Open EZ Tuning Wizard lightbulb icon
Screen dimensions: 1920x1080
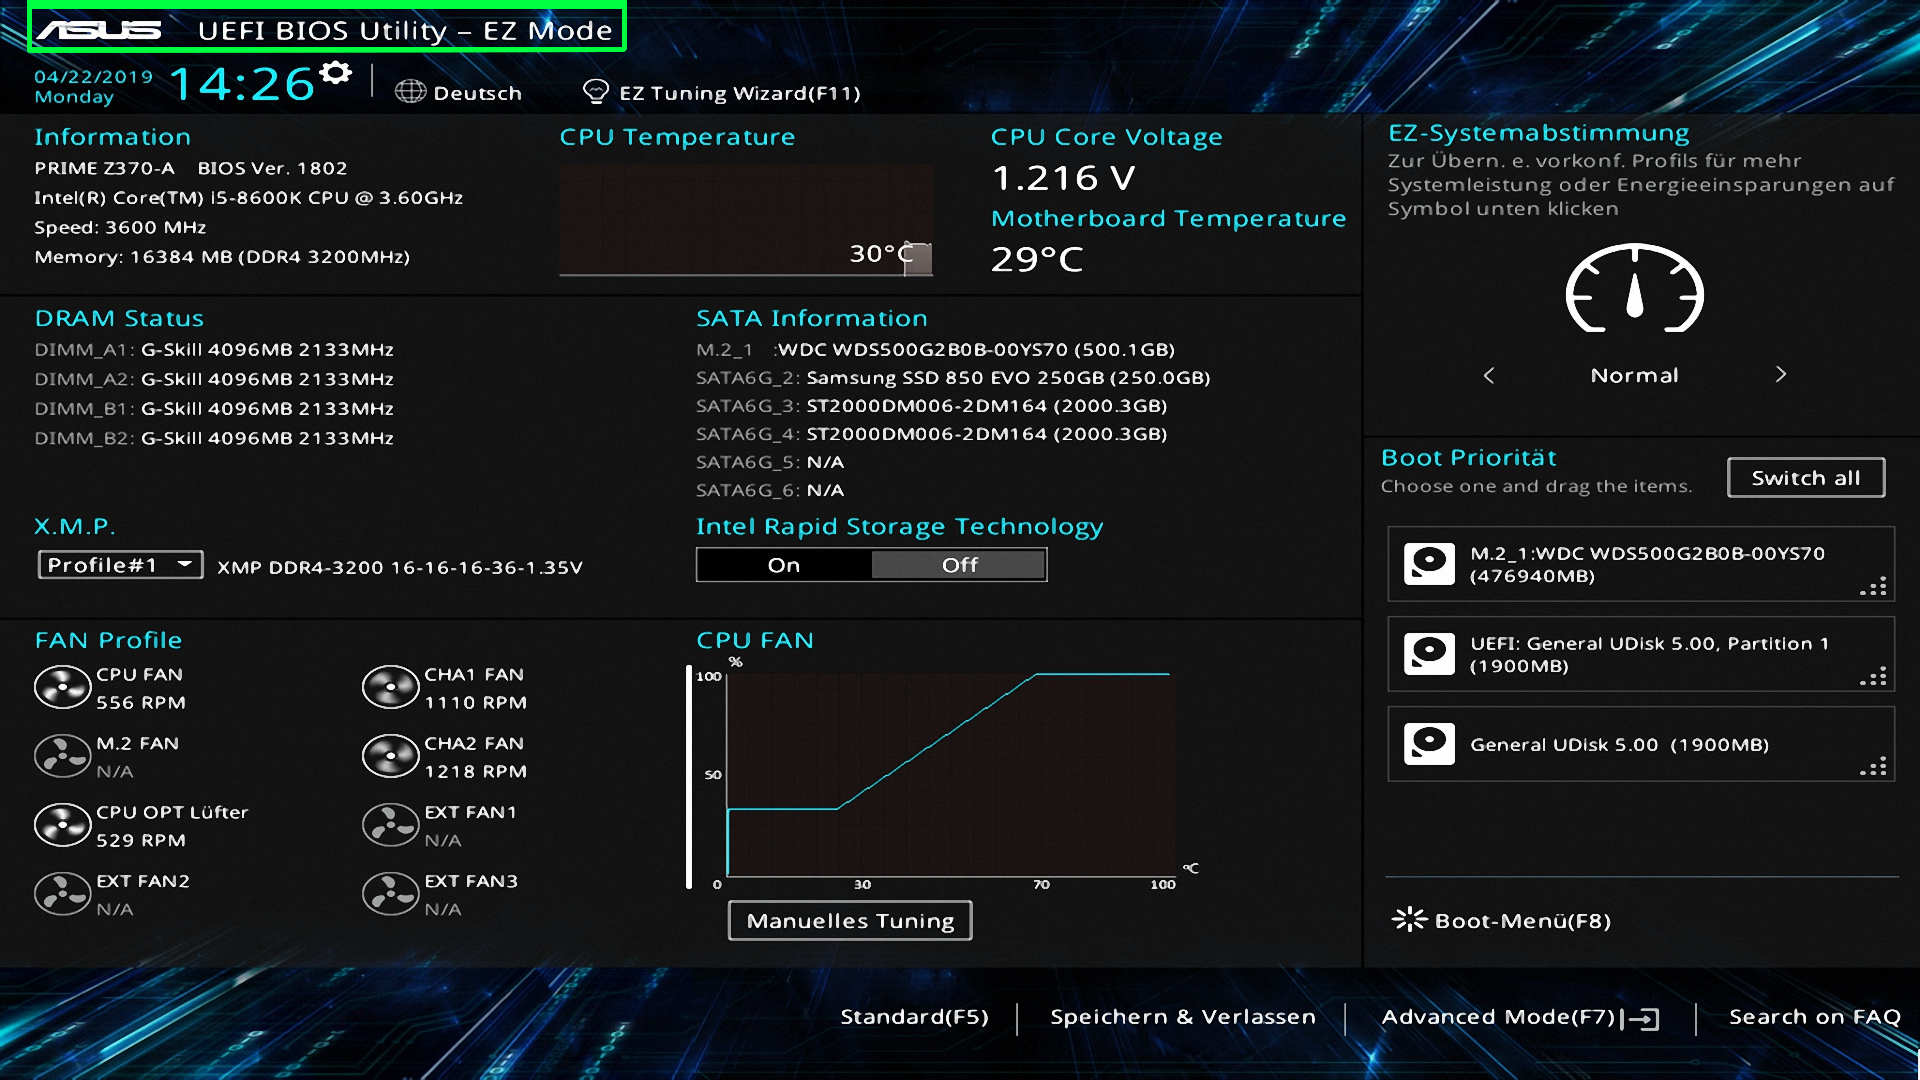[x=596, y=92]
